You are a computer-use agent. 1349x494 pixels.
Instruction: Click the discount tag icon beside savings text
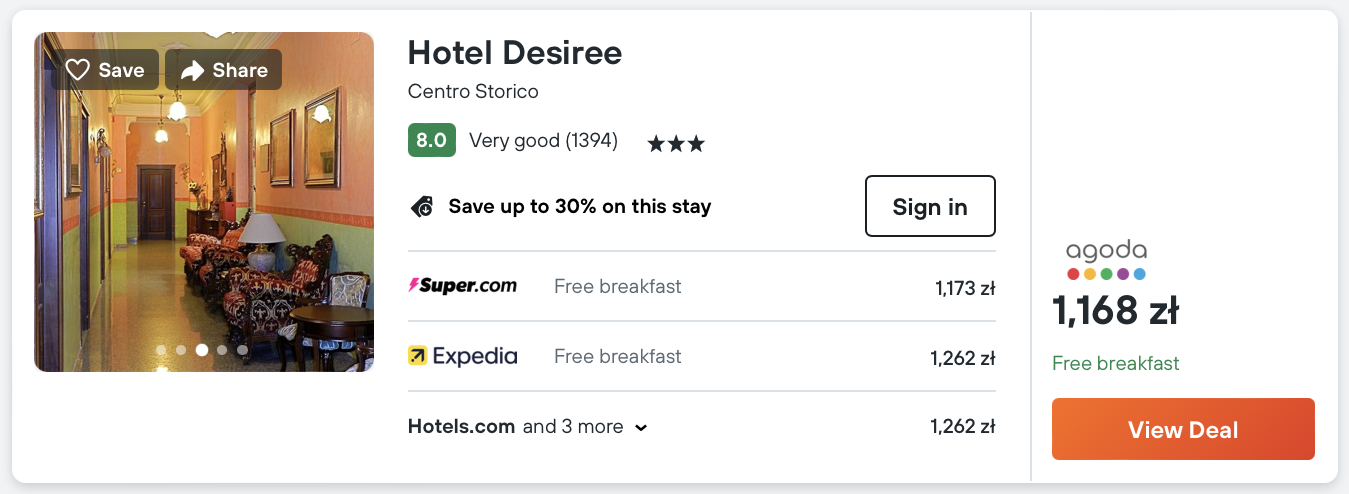pos(422,207)
